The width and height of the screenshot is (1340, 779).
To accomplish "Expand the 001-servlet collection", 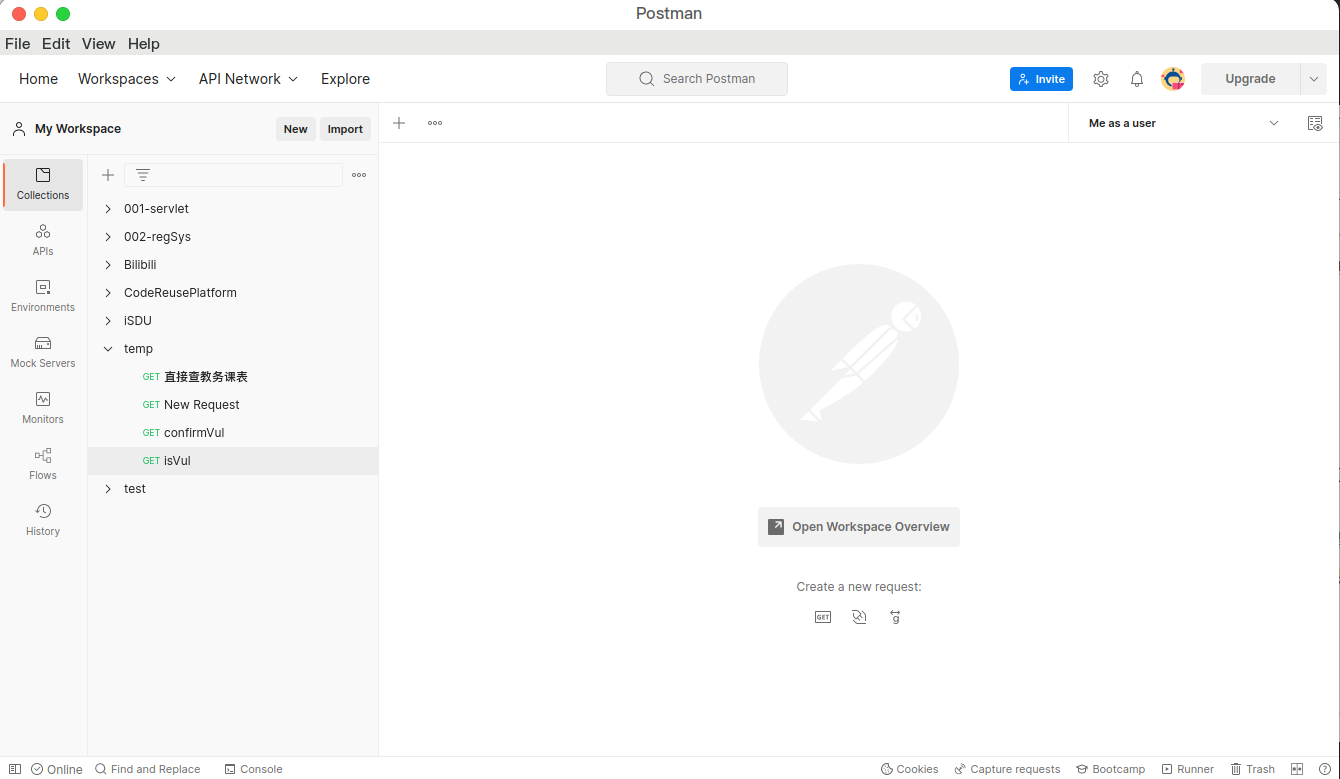I will click(x=108, y=209).
